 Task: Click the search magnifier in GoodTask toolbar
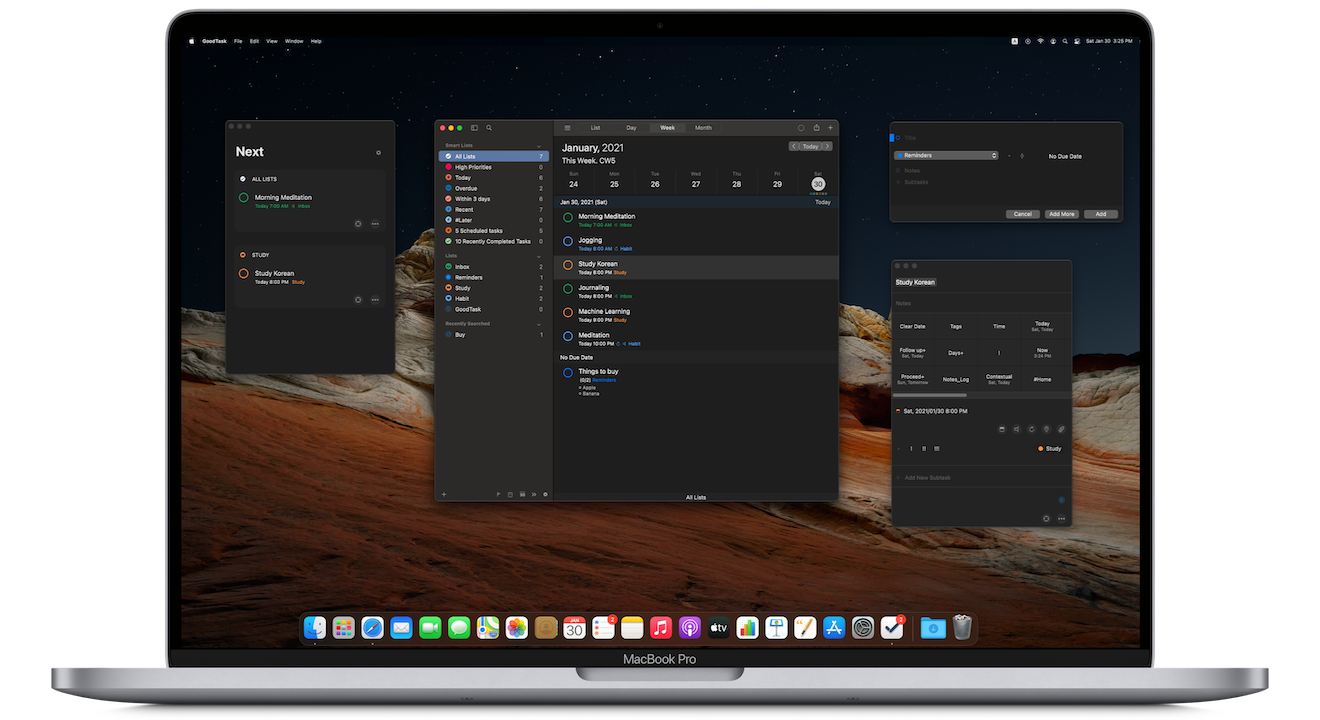click(488, 128)
